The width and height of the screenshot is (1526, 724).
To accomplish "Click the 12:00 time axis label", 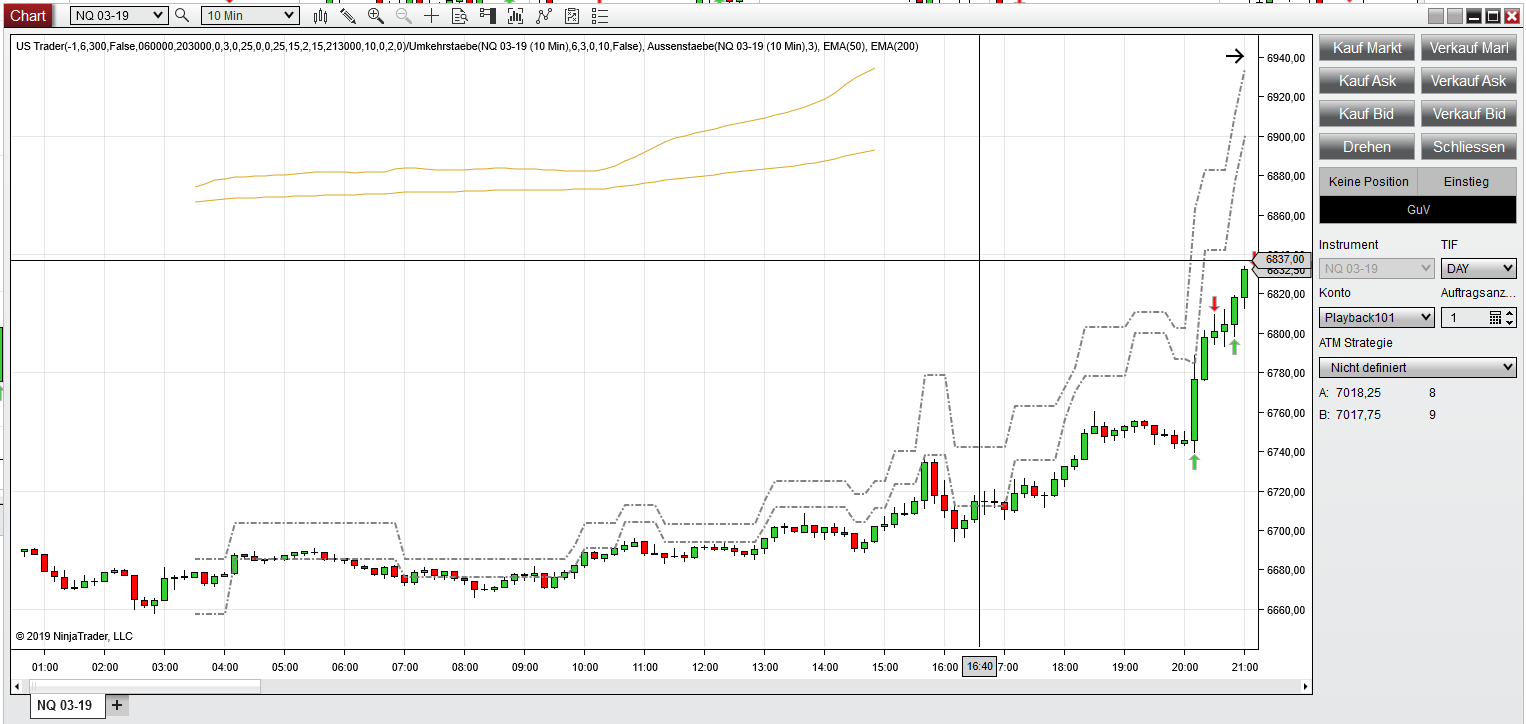I will pyautogui.click(x=705, y=667).
